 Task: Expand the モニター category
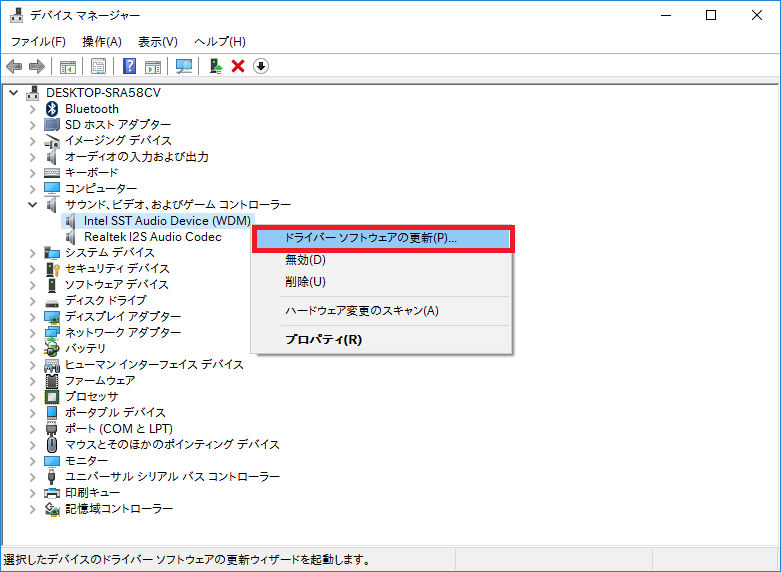click(x=32, y=461)
